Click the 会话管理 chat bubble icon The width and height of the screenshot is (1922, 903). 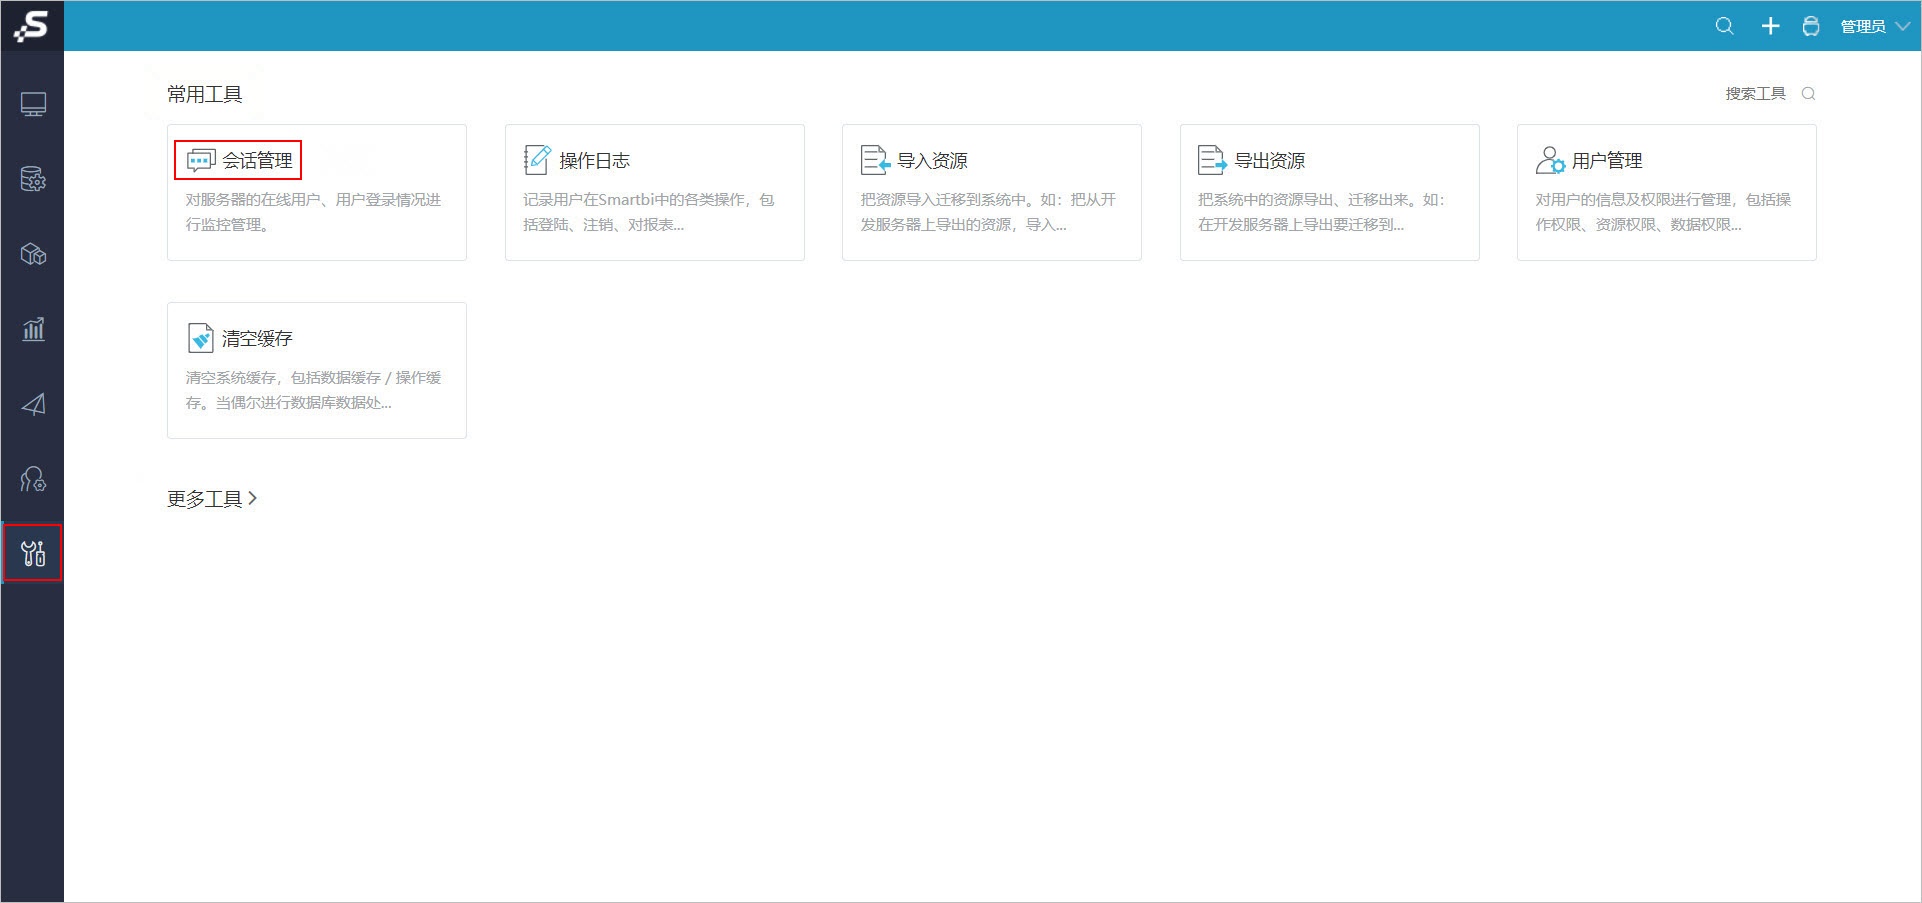tap(201, 160)
